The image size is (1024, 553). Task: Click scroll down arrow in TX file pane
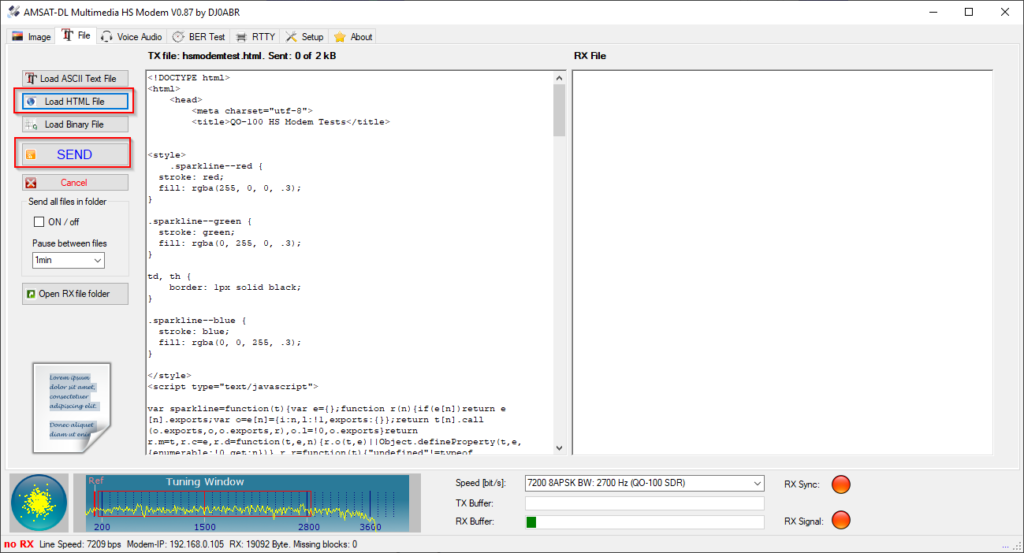pyautogui.click(x=559, y=448)
